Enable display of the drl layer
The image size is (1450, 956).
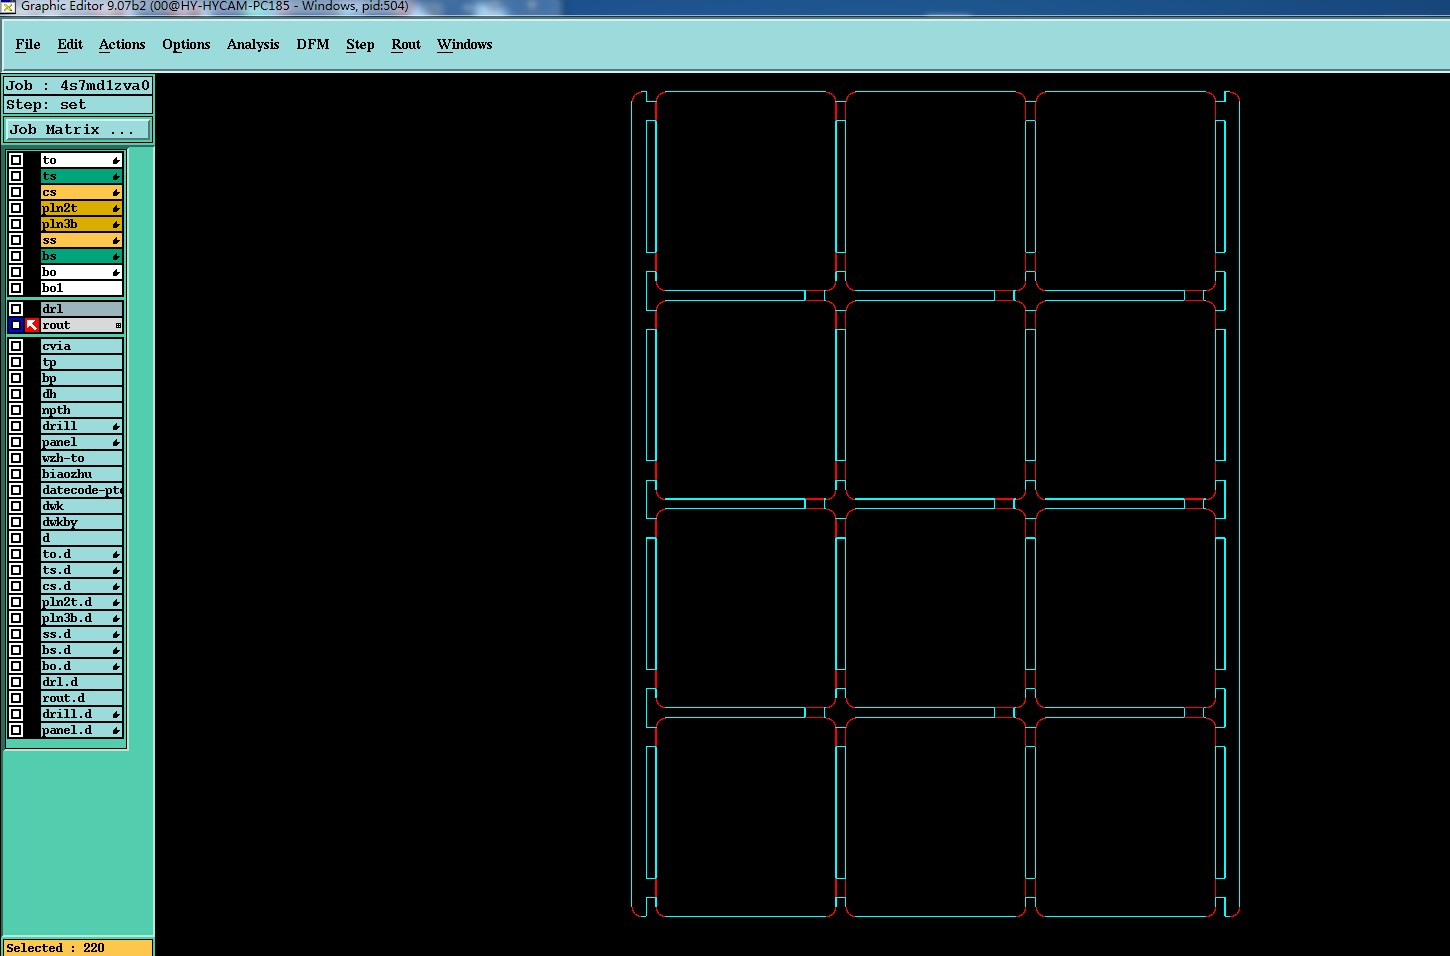tap(16, 309)
